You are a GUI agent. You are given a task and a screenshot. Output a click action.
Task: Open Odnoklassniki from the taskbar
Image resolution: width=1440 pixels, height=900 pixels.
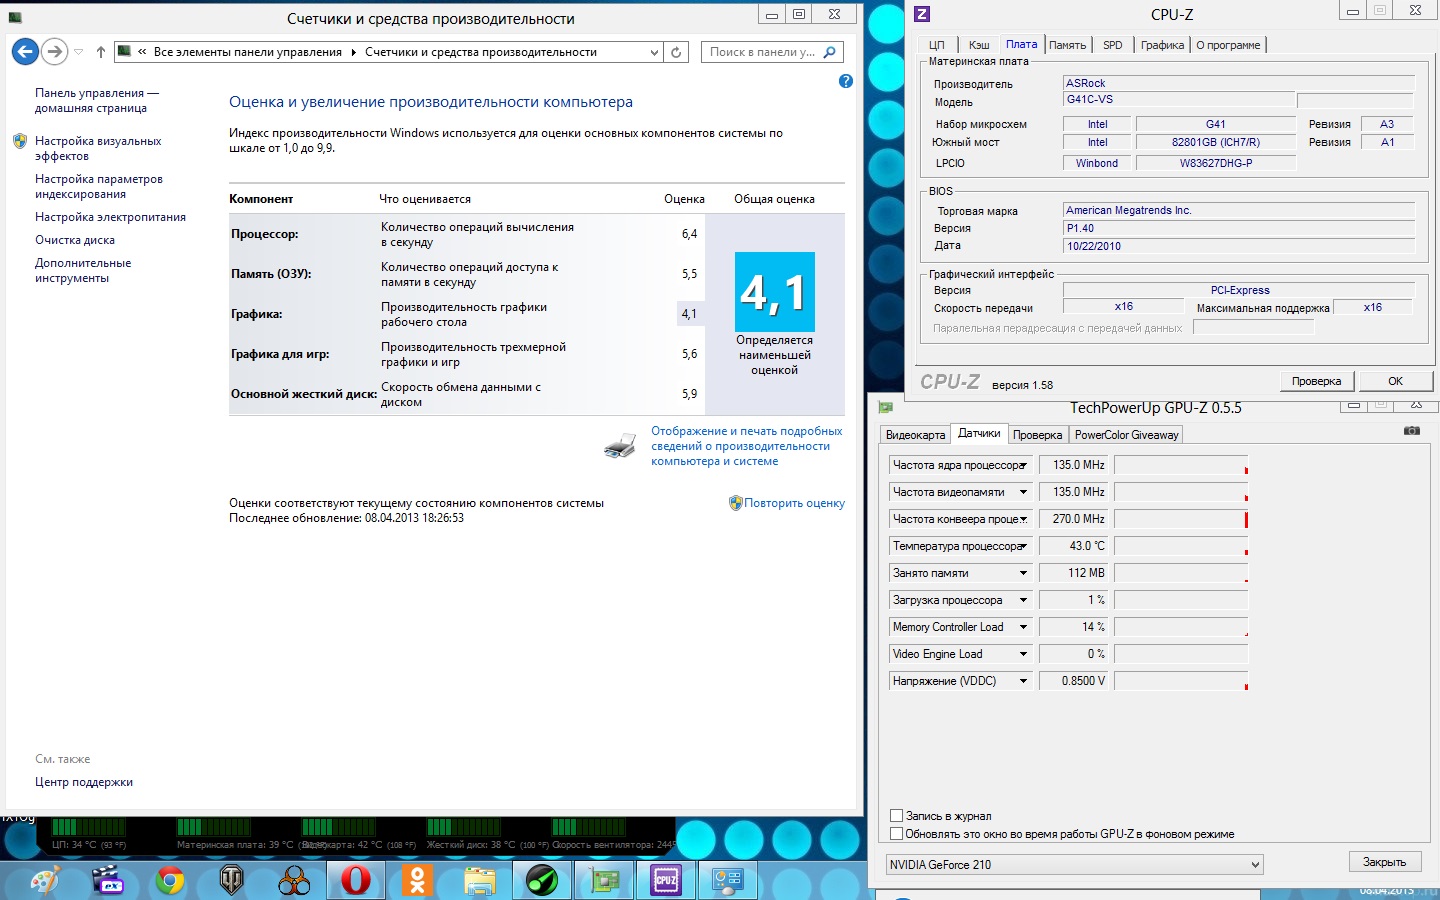418,881
